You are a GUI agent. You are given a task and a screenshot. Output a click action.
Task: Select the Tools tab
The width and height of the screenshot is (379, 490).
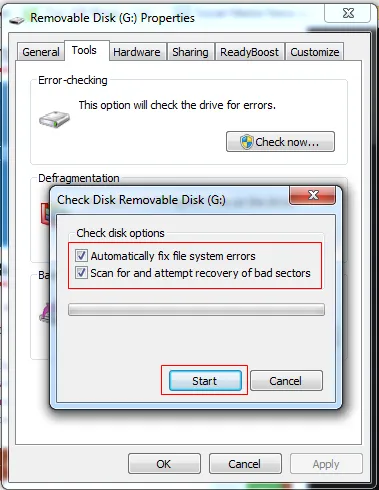coord(84,50)
